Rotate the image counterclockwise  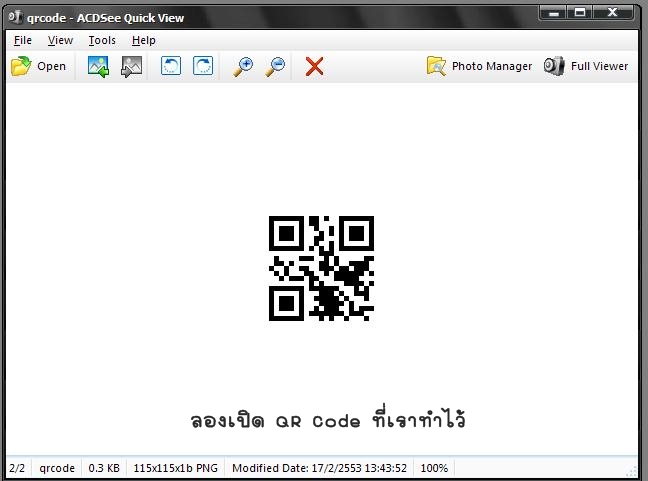171,66
